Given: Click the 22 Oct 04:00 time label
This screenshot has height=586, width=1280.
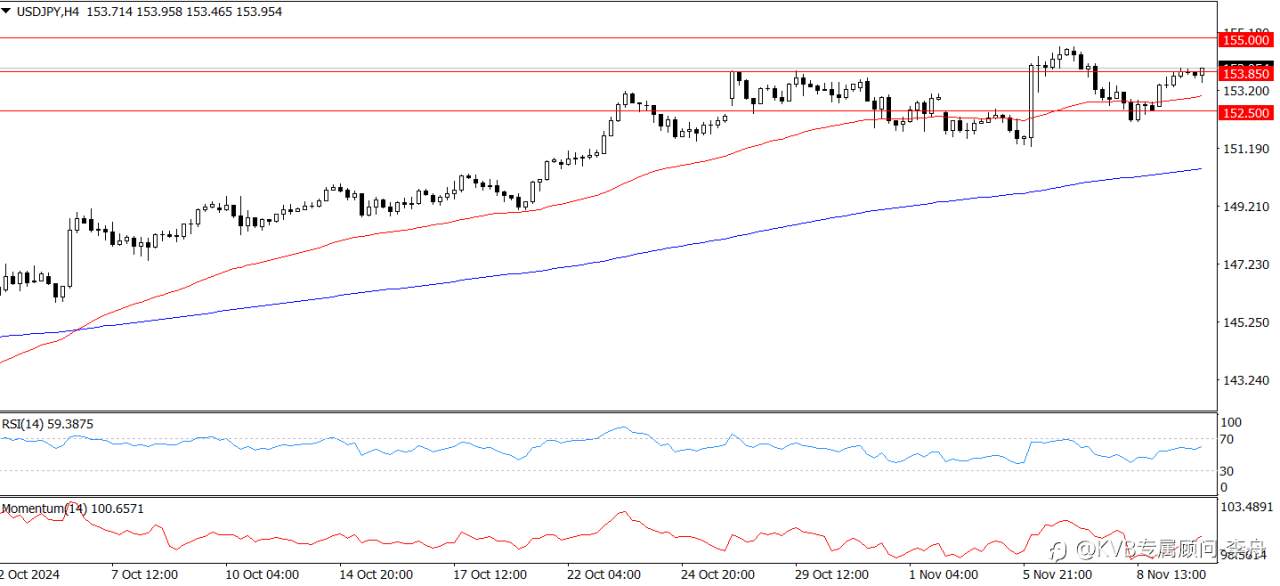Looking at the screenshot, I should point(604,576).
